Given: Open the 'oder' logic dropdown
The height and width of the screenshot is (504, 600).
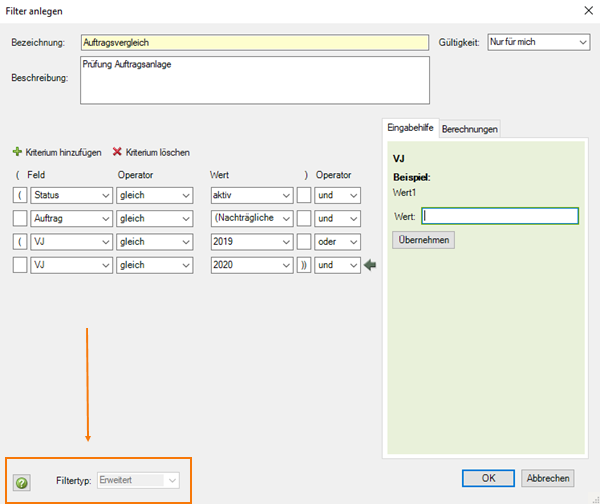Looking at the screenshot, I should click(338, 242).
